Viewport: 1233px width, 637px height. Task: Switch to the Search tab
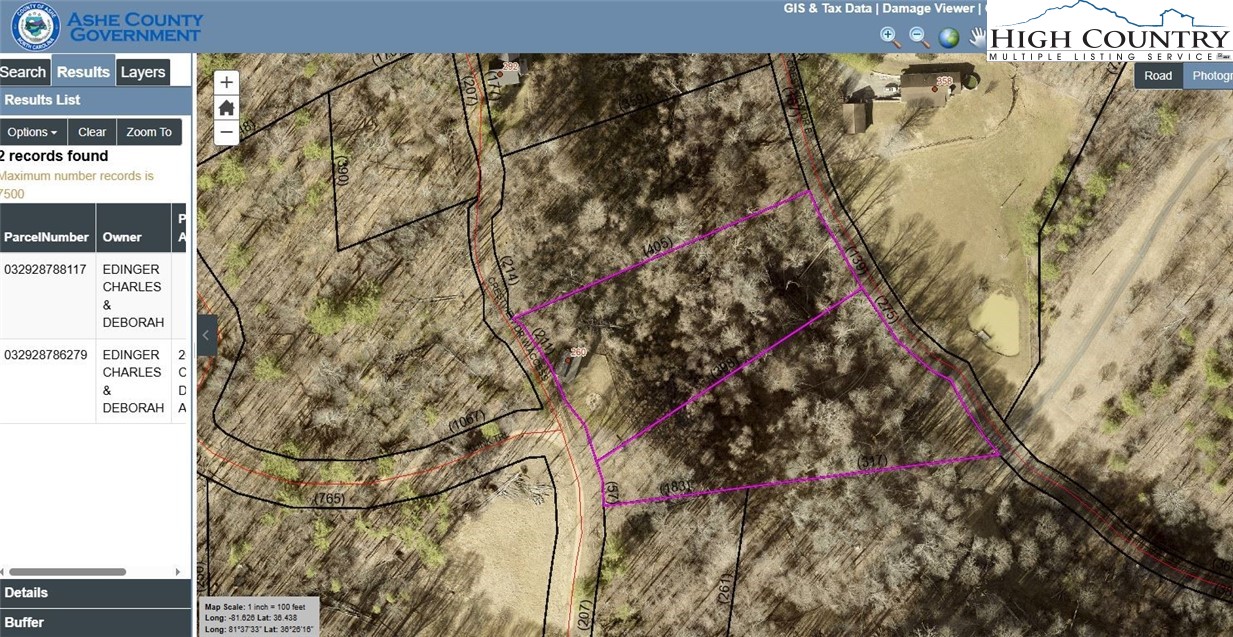tap(23, 72)
